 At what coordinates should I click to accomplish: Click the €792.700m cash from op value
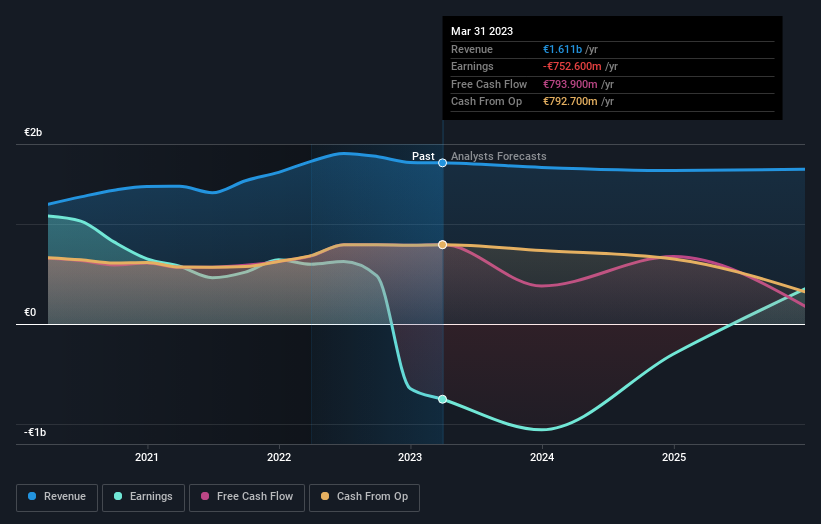(x=570, y=102)
